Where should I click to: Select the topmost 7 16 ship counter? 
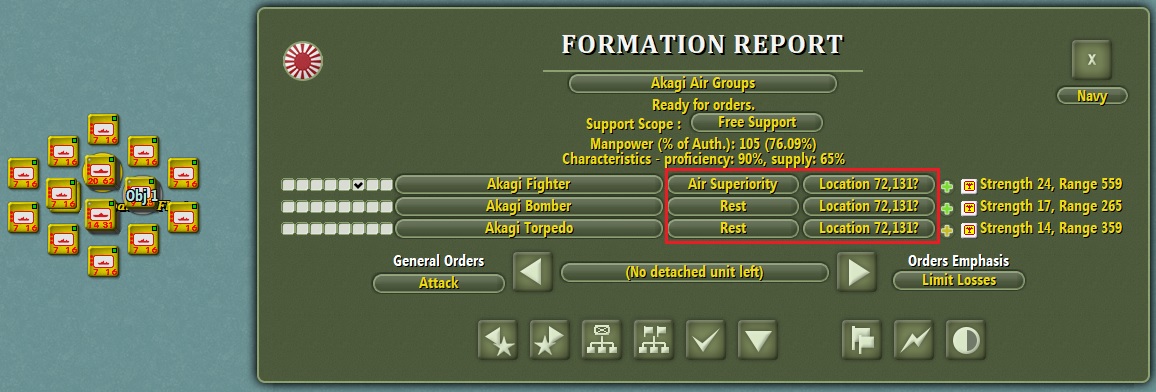click(x=103, y=129)
